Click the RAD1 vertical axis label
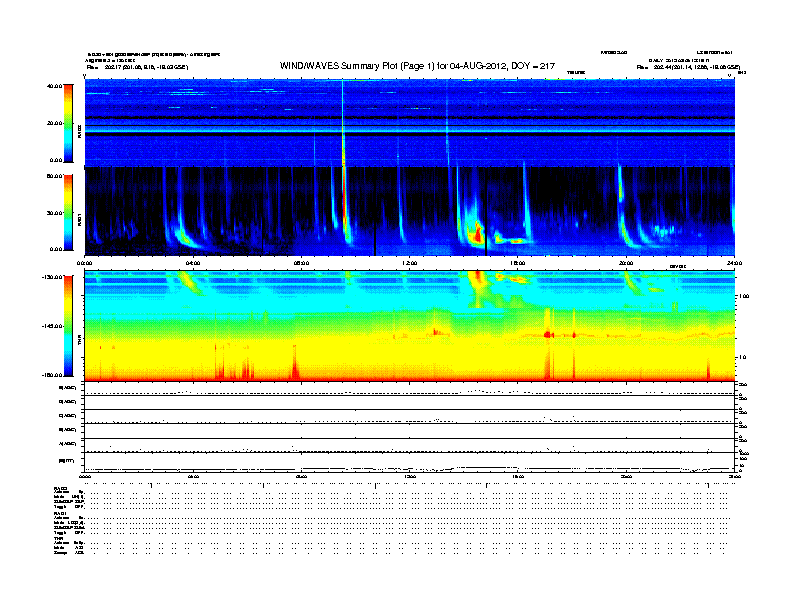The image size is (792, 612). click(80, 219)
